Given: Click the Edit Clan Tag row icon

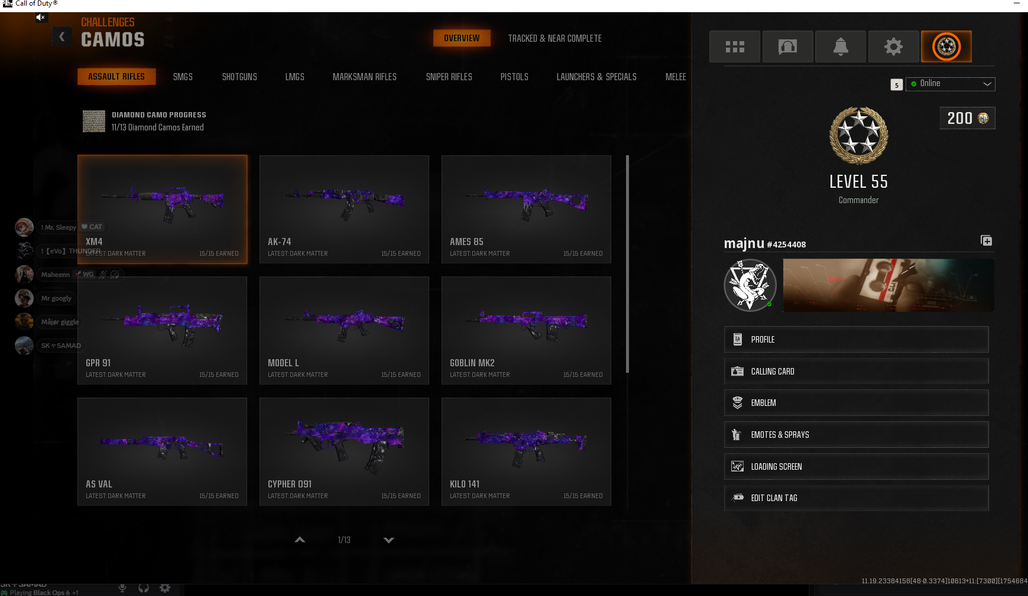Looking at the screenshot, I should tap(738, 498).
